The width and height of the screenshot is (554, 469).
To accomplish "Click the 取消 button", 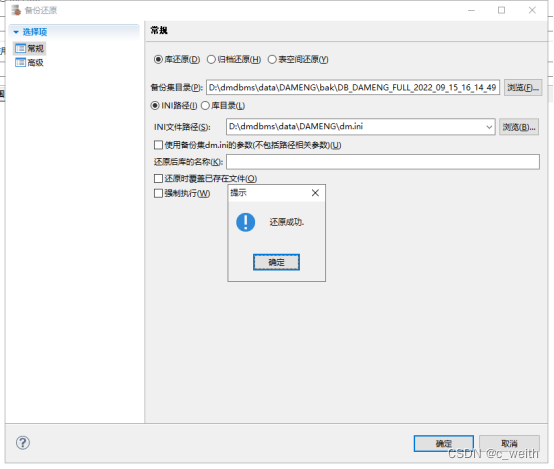I will point(509,443).
